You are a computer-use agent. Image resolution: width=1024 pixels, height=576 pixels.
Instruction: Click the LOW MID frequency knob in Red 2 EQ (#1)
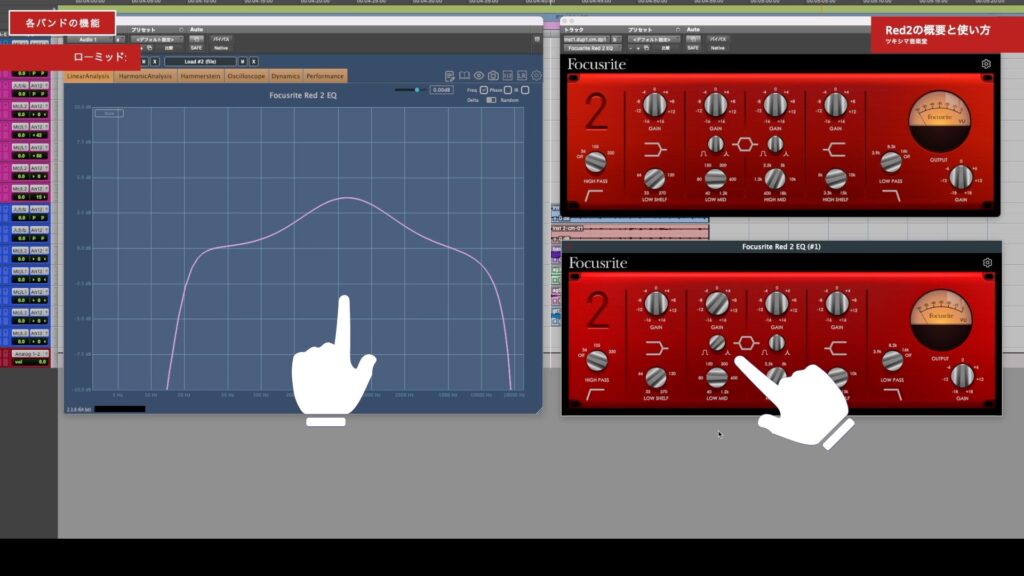(x=716, y=377)
